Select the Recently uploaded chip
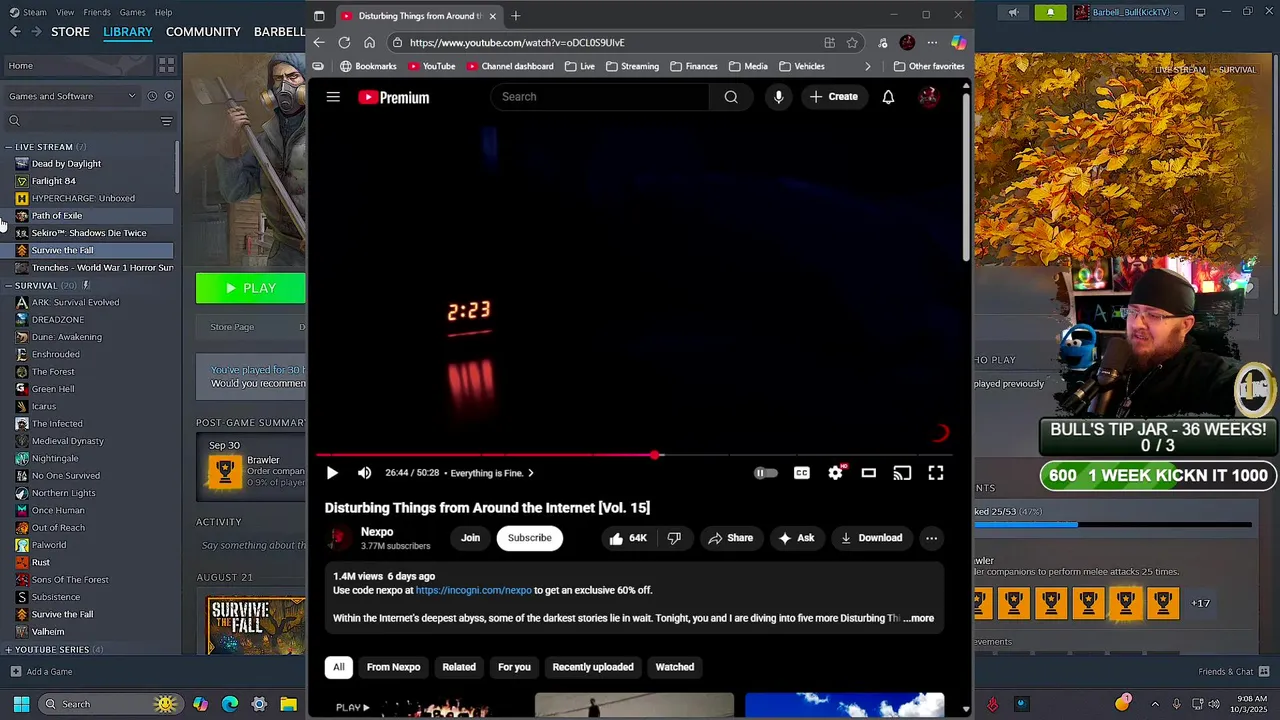1280x720 pixels. pos(593,667)
